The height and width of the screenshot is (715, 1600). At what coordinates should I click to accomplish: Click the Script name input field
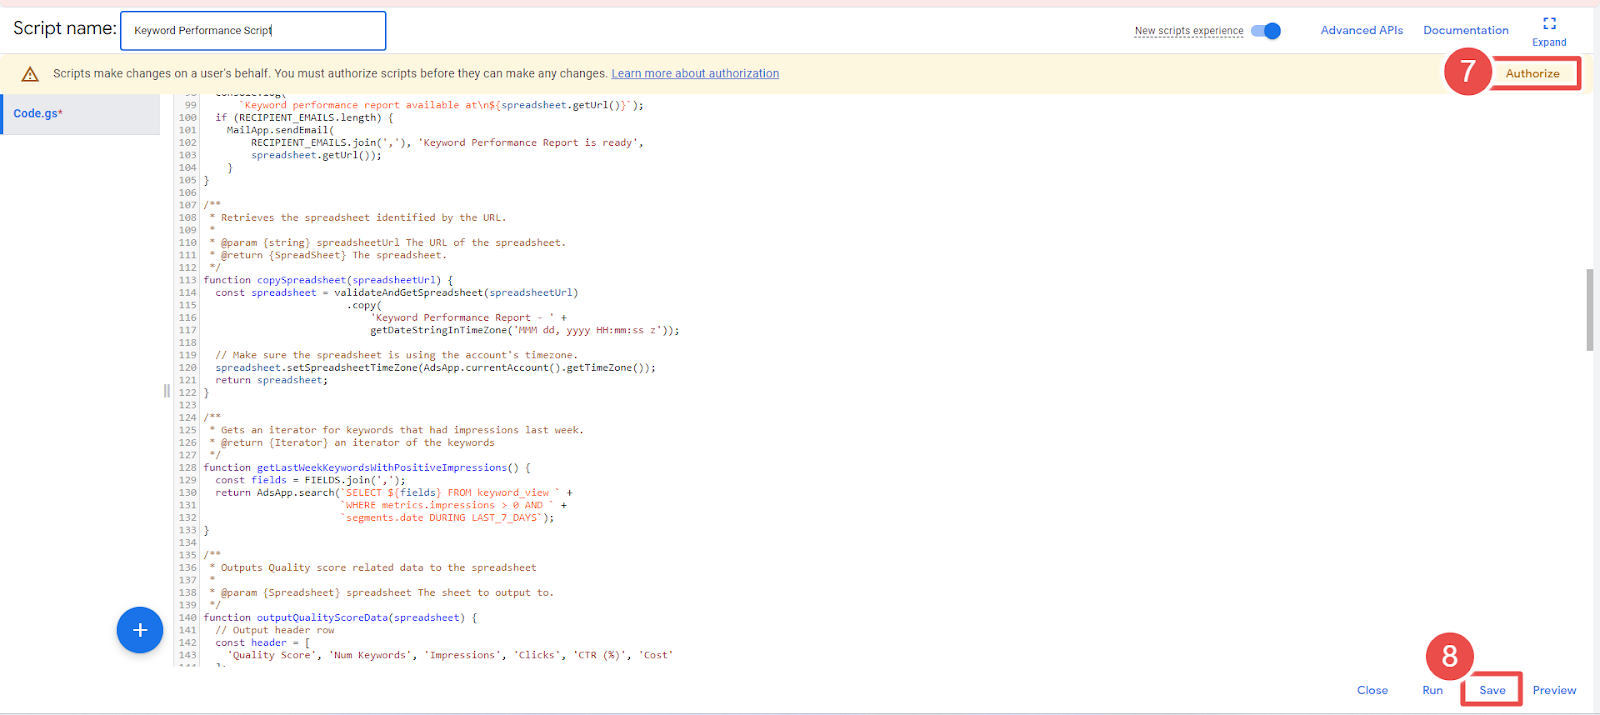(x=253, y=31)
